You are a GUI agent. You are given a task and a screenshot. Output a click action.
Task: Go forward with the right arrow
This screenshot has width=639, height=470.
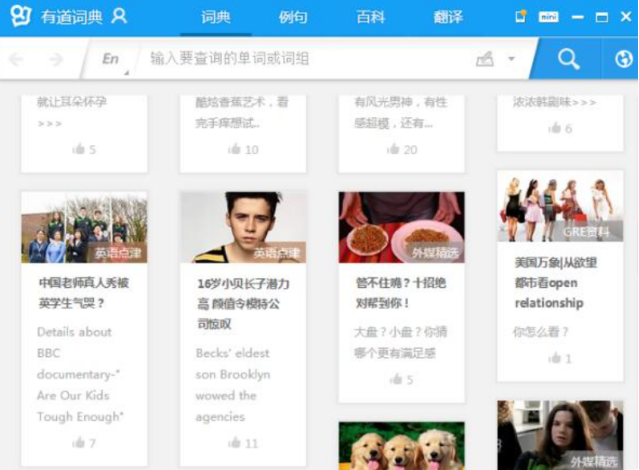tap(56, 60)
